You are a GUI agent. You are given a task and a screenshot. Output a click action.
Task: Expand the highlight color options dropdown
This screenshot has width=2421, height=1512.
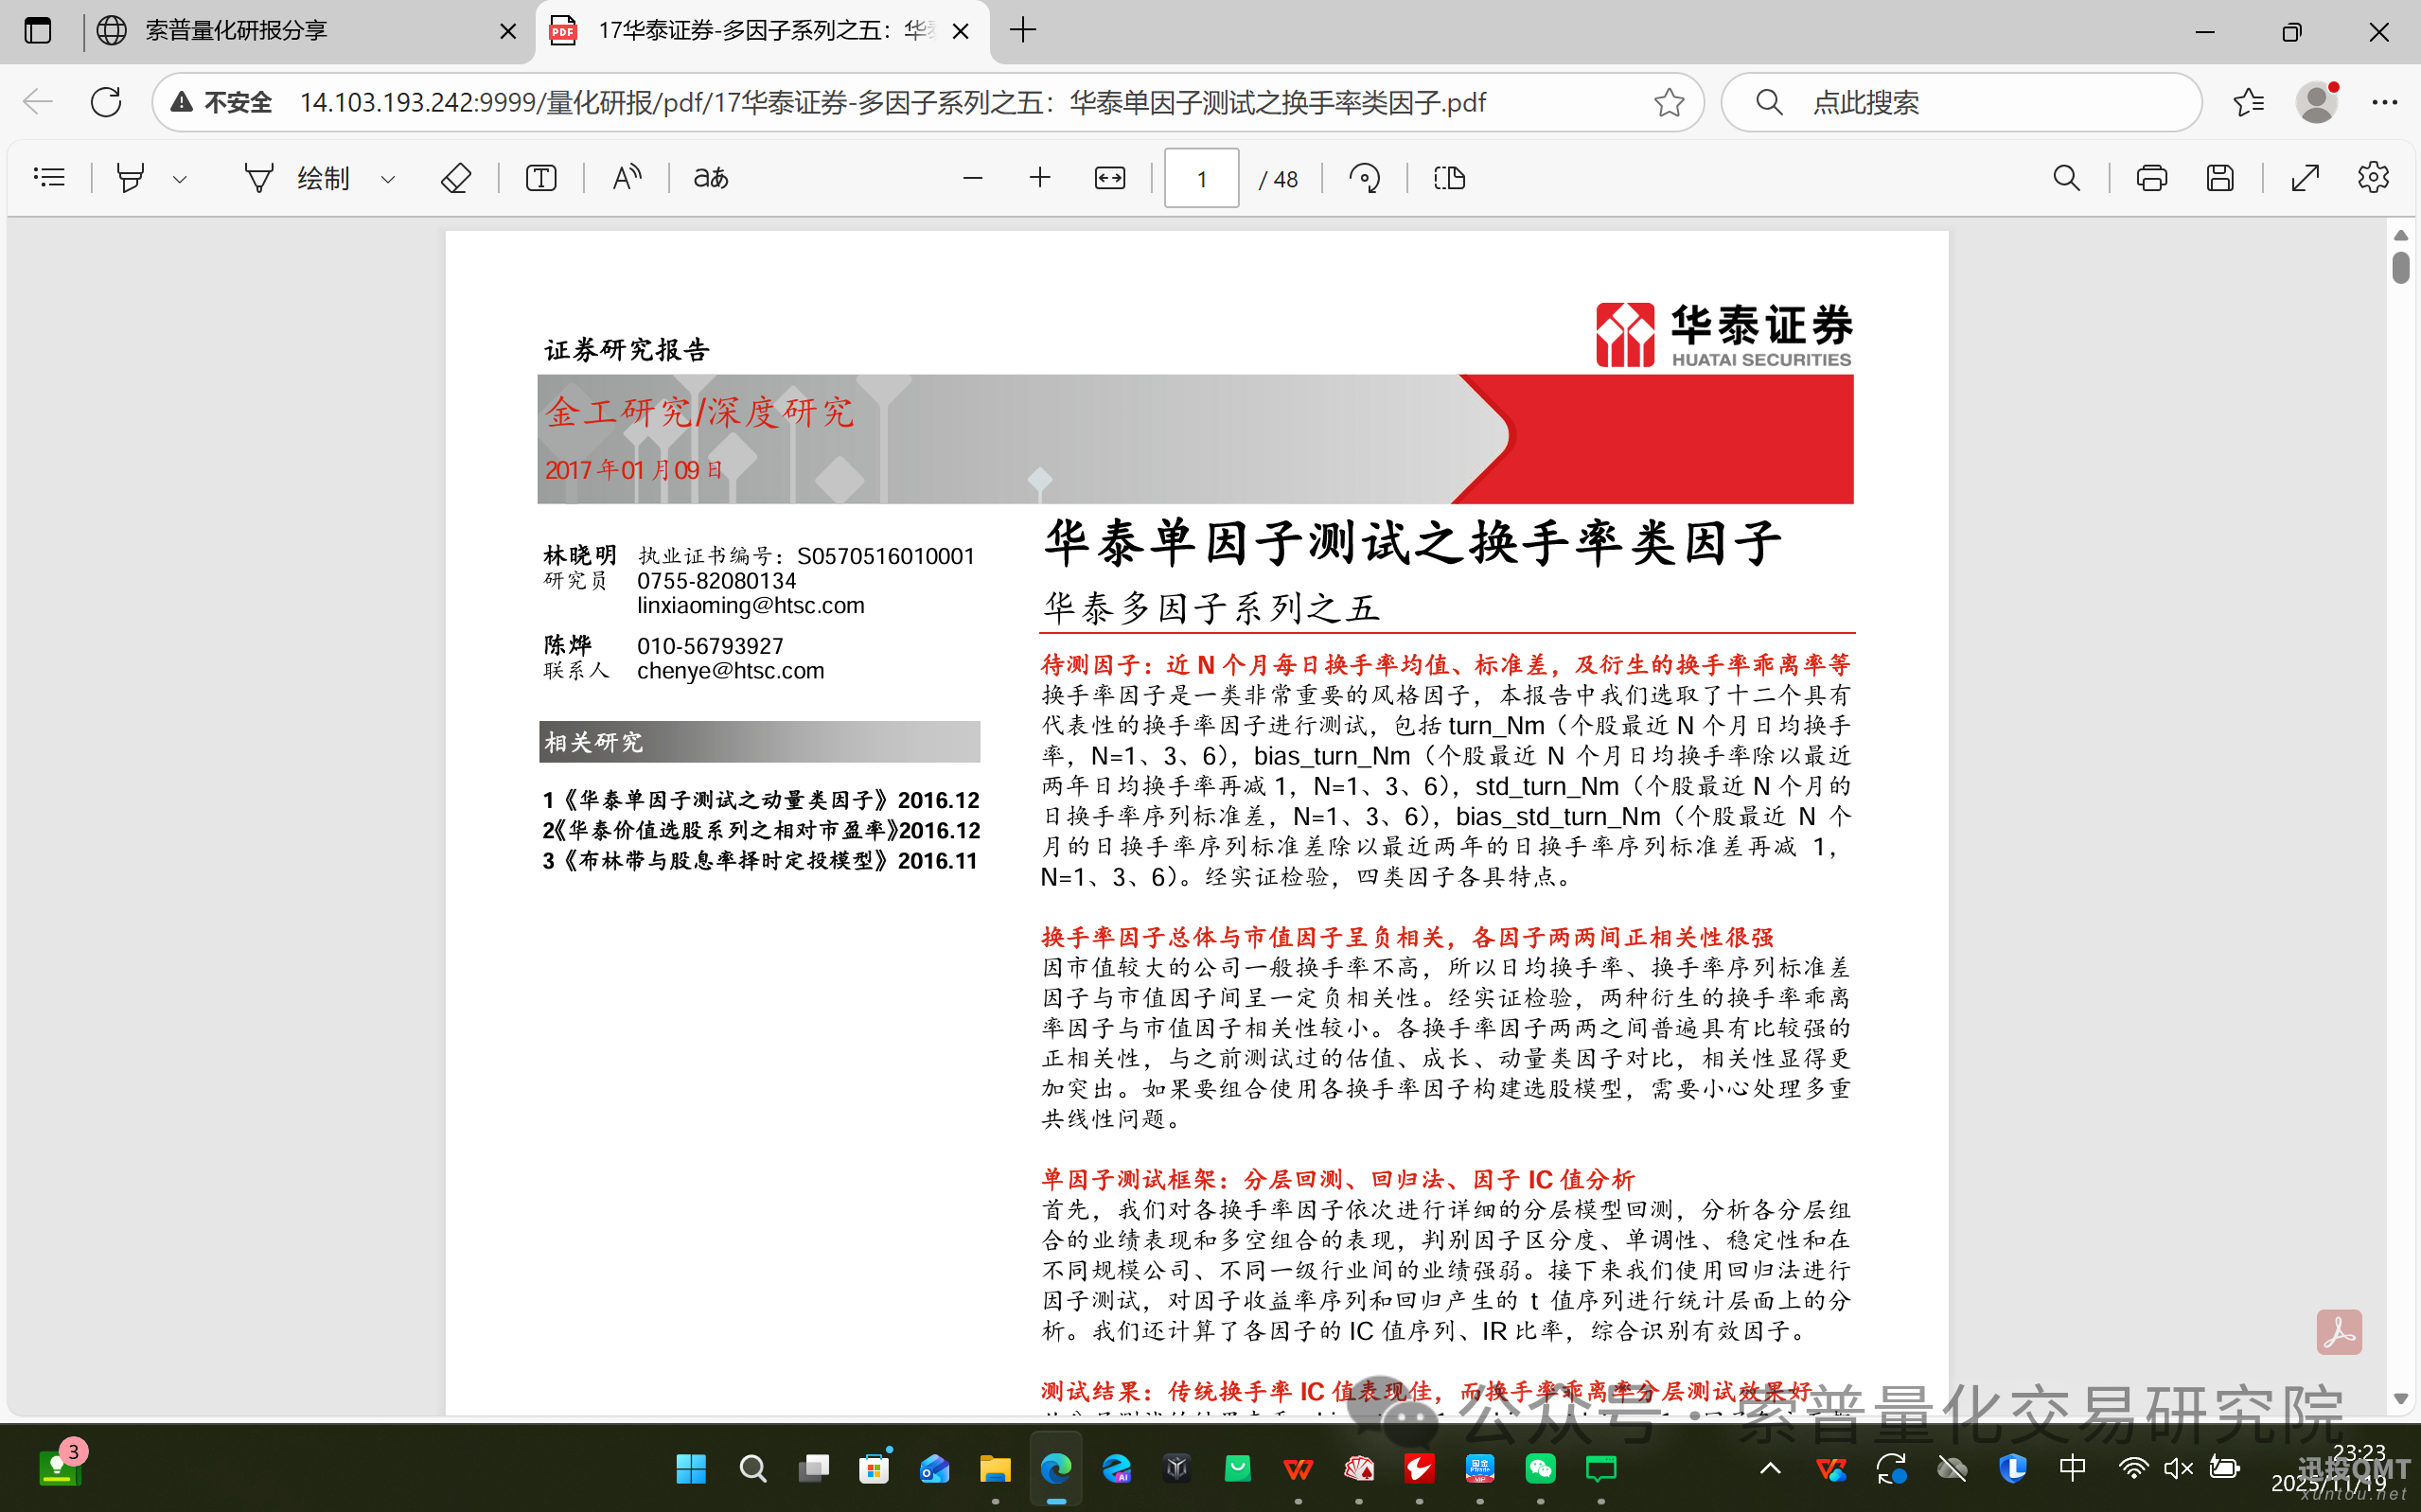181,177
